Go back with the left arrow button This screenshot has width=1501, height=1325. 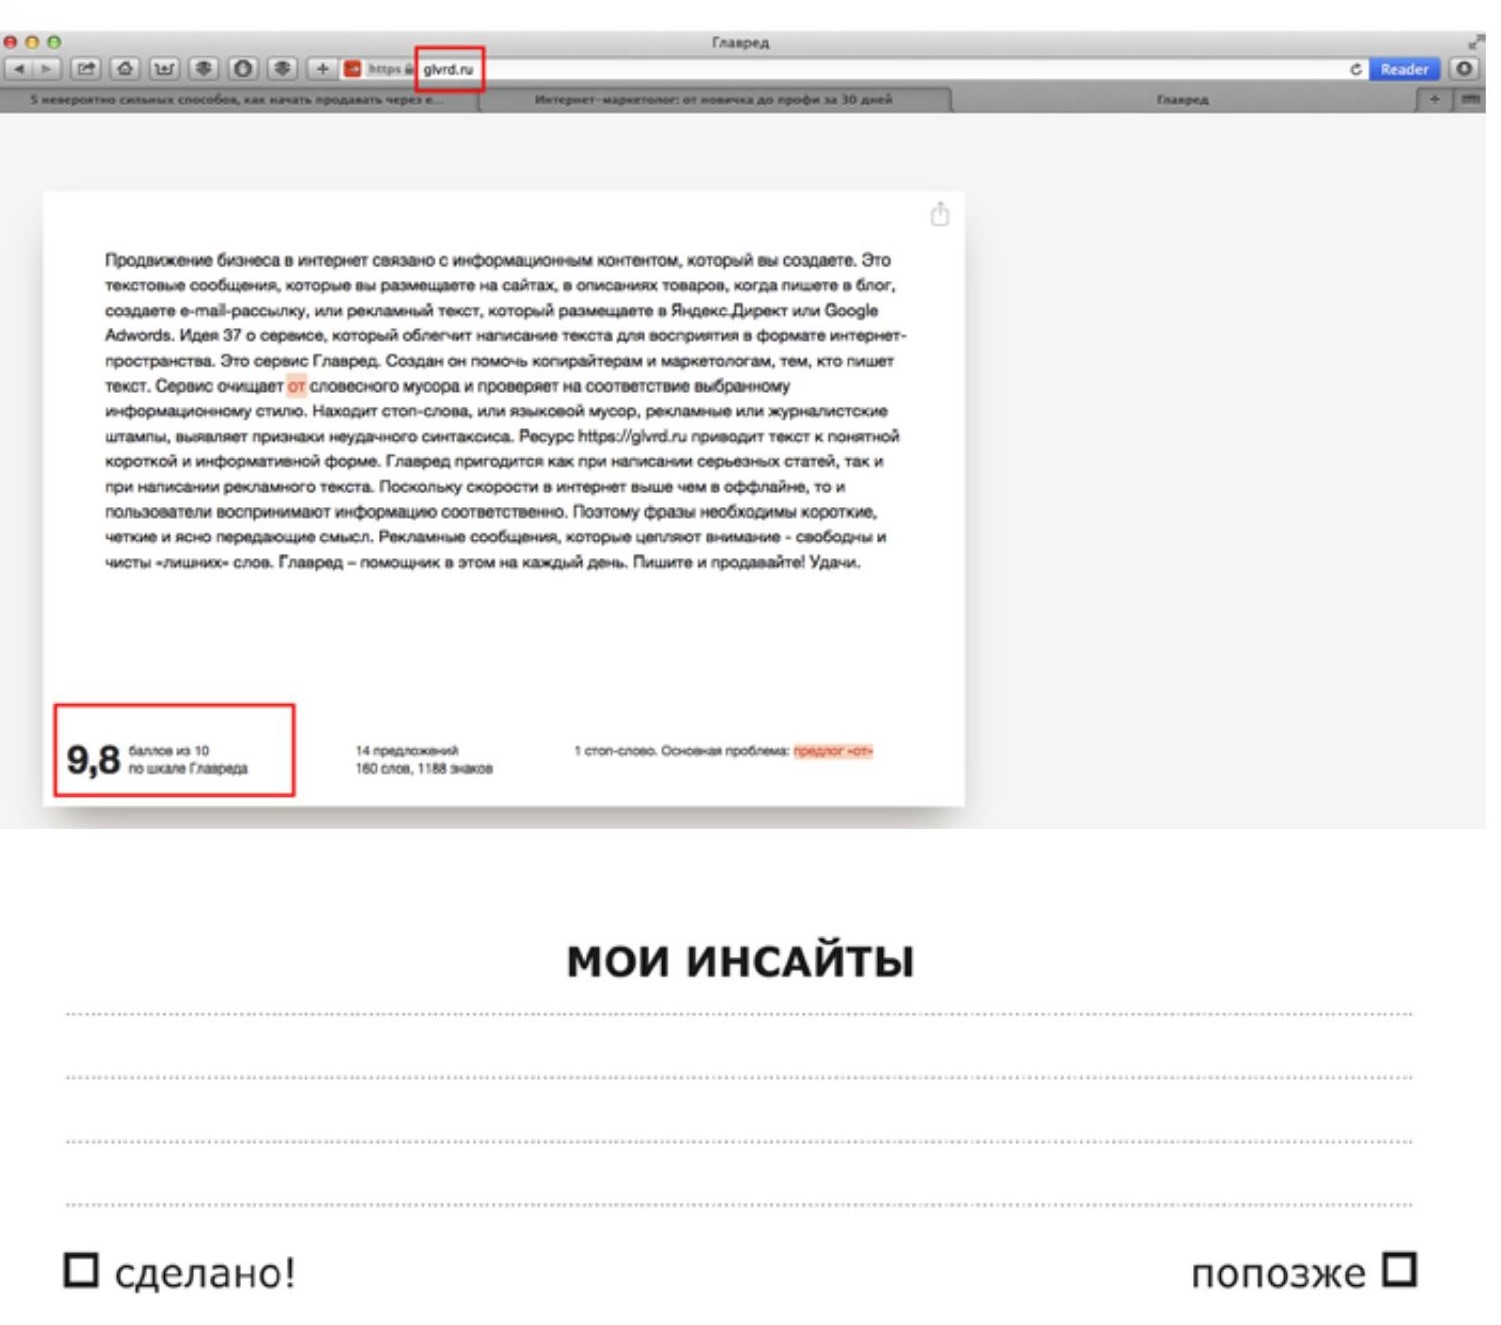point(19,69)
